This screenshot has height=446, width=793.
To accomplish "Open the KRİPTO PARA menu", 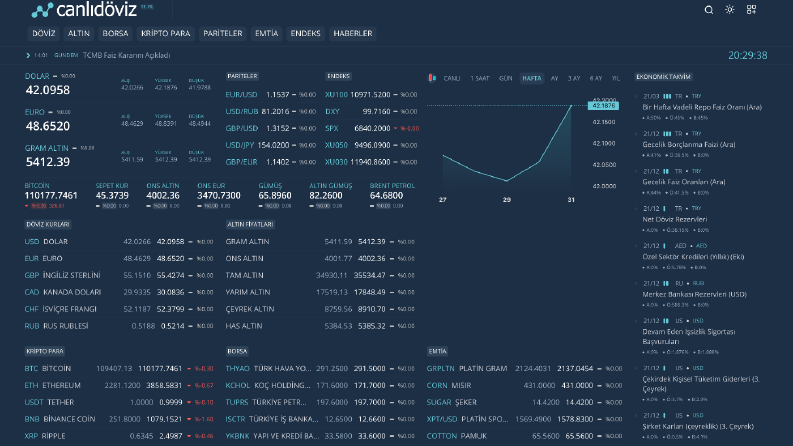I will (165, 33).
